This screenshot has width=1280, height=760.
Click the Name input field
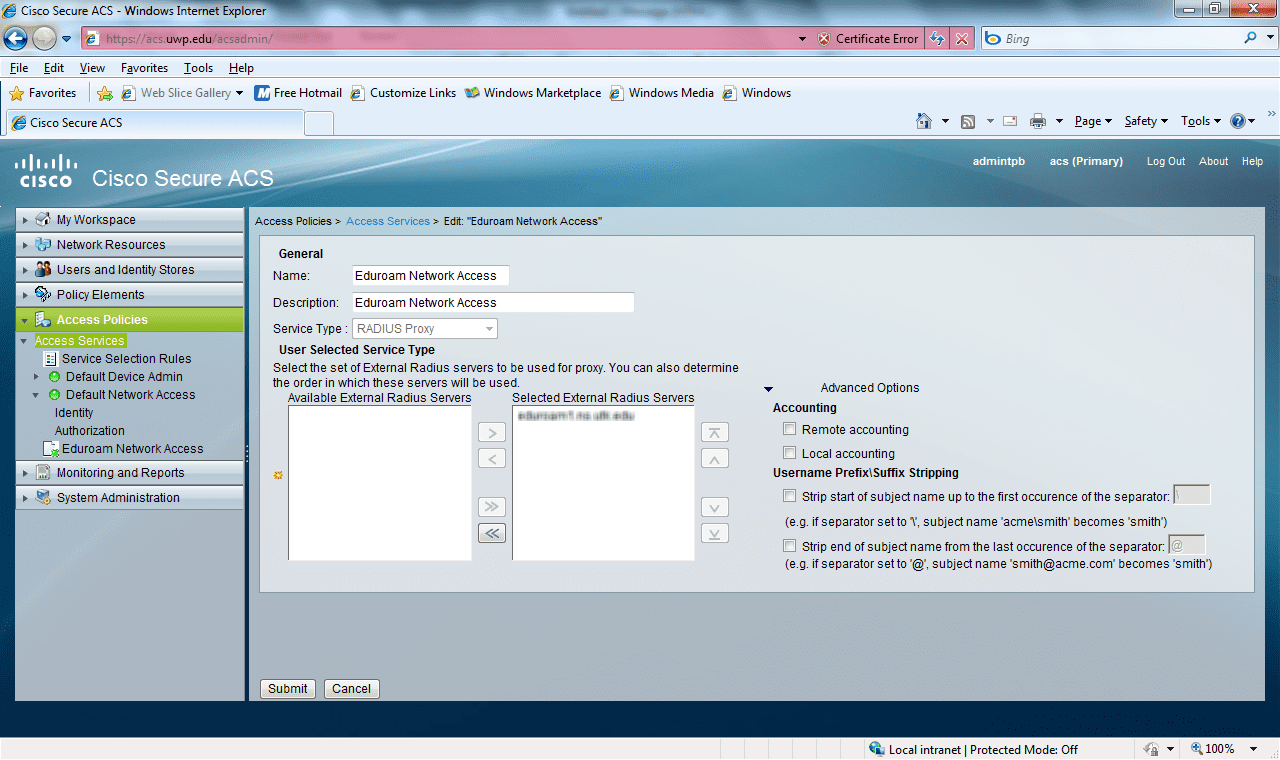tap(431, 276)
